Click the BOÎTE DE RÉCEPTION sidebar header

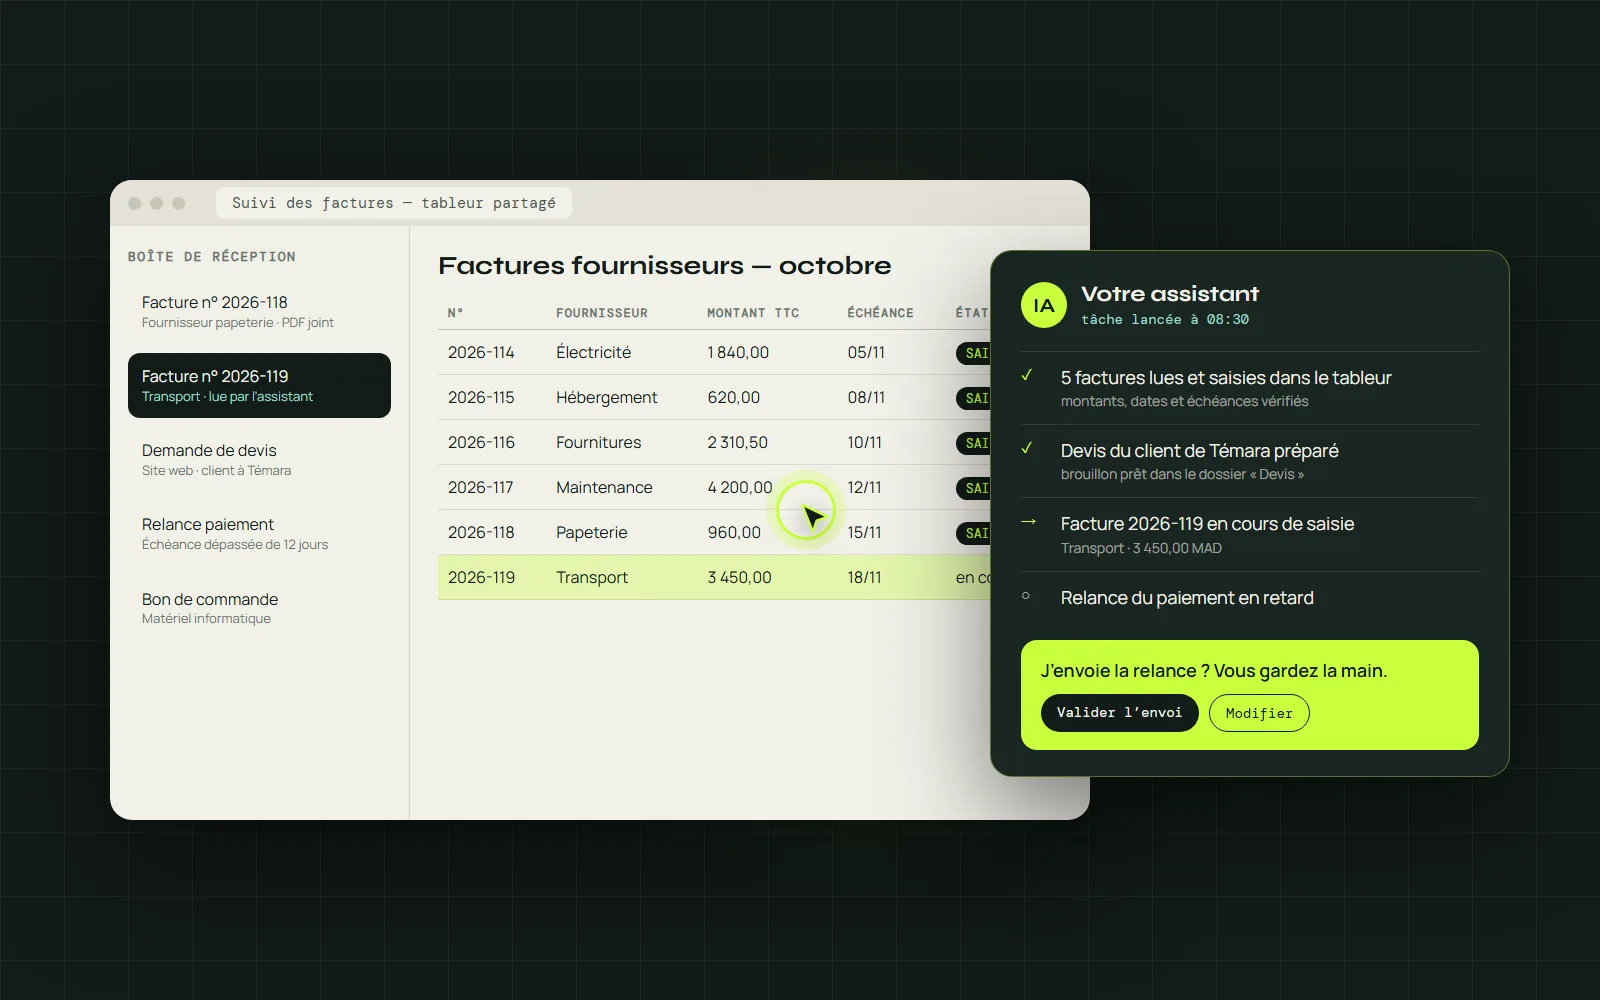click(212, 257)
